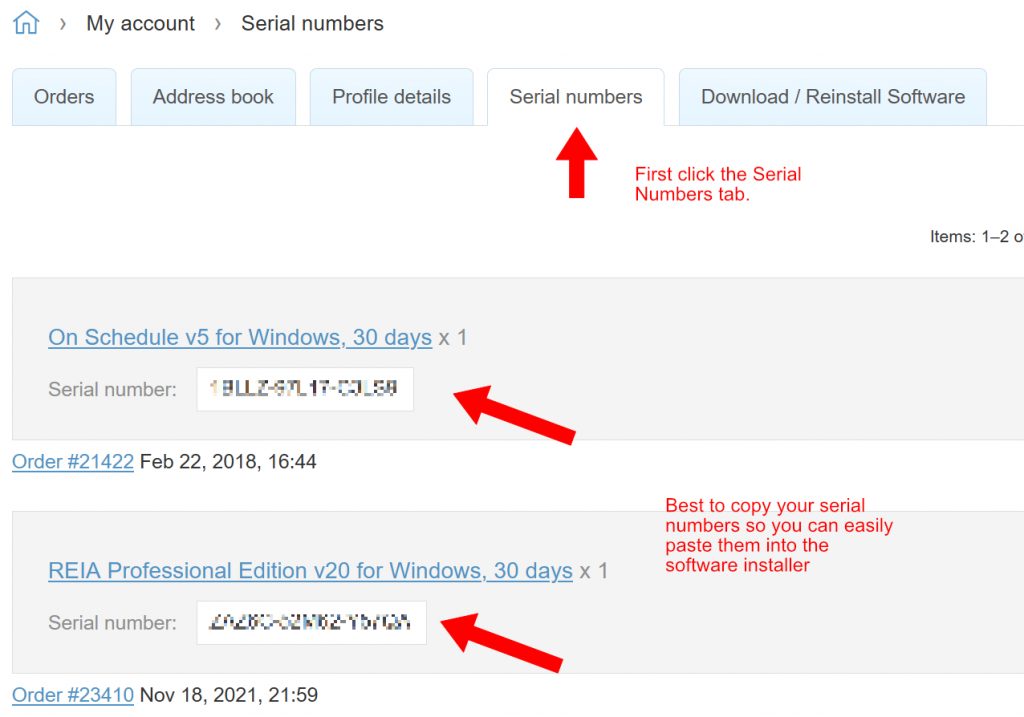The image size is (1024, 717).
Task: Switch to the Orders tab
Action: pos(64,97)
